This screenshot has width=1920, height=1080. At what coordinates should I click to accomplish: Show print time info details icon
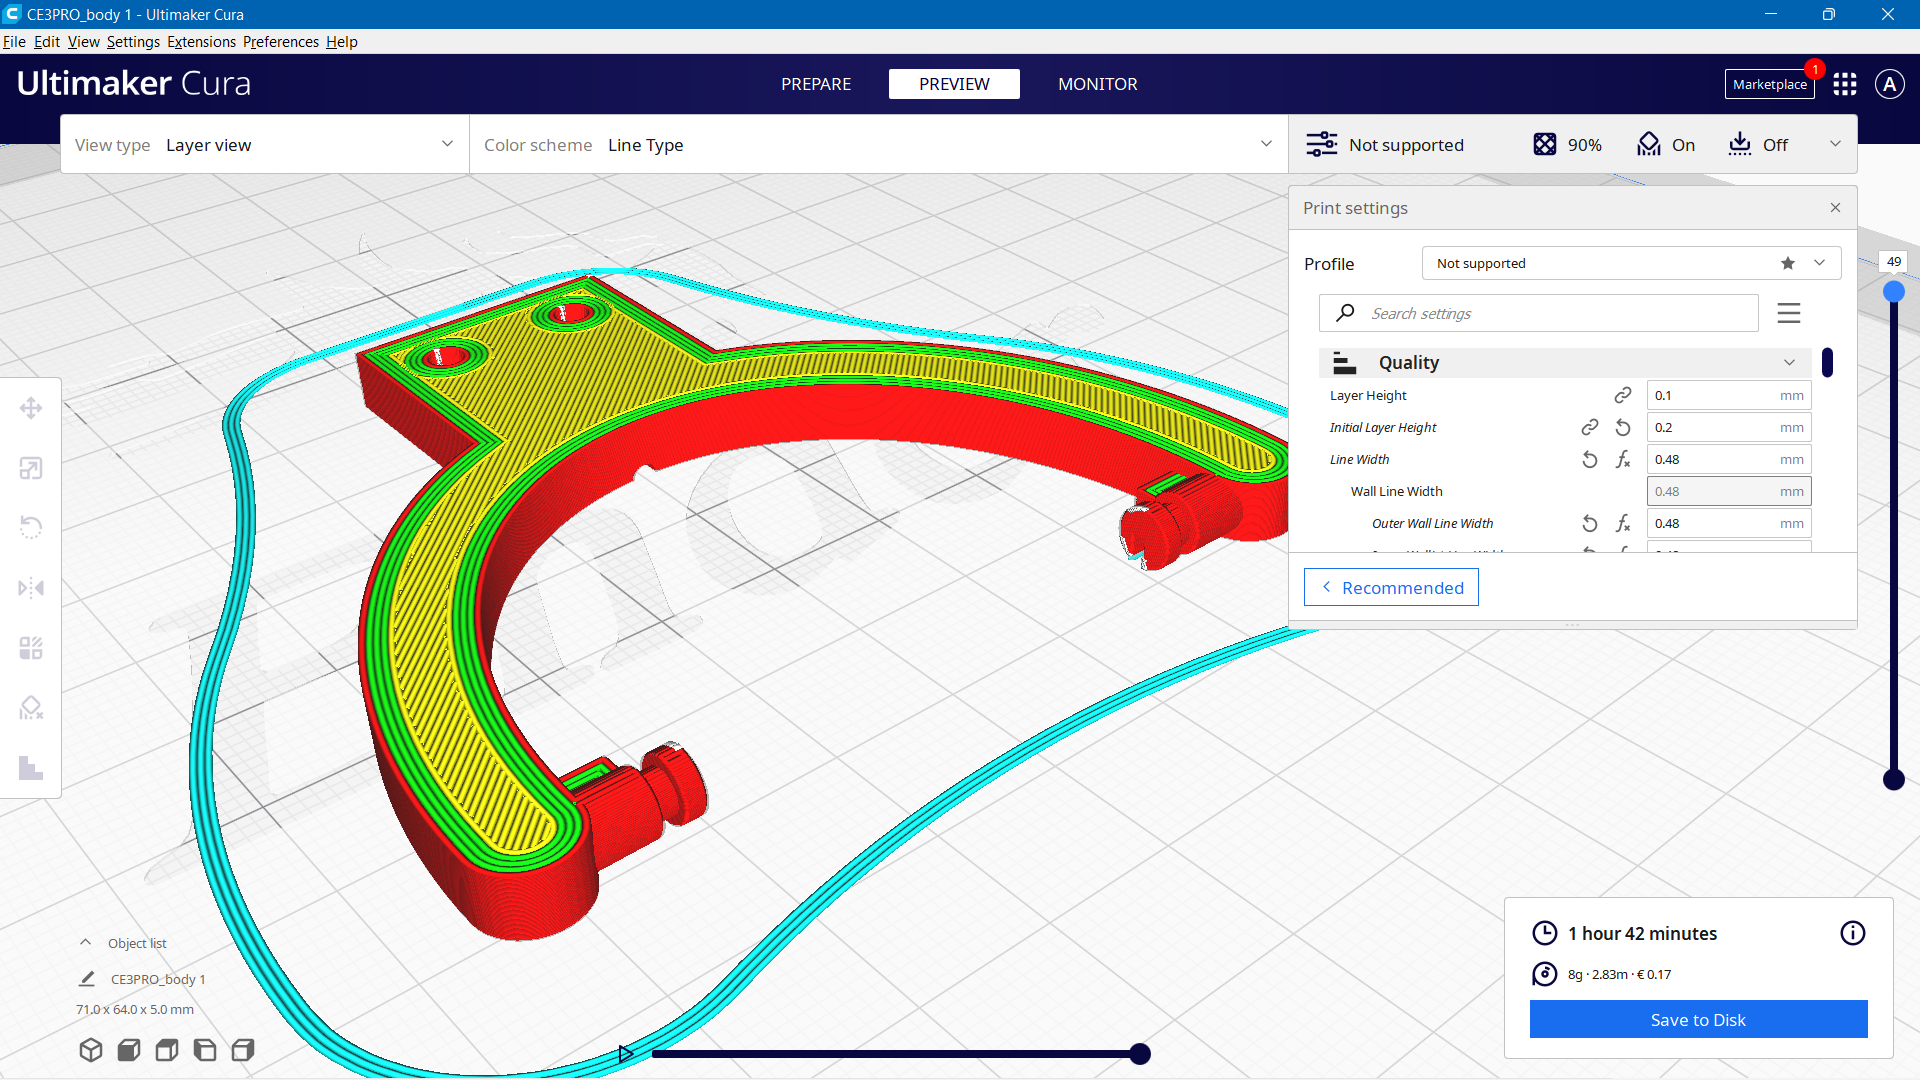[x=1853, y=933]
